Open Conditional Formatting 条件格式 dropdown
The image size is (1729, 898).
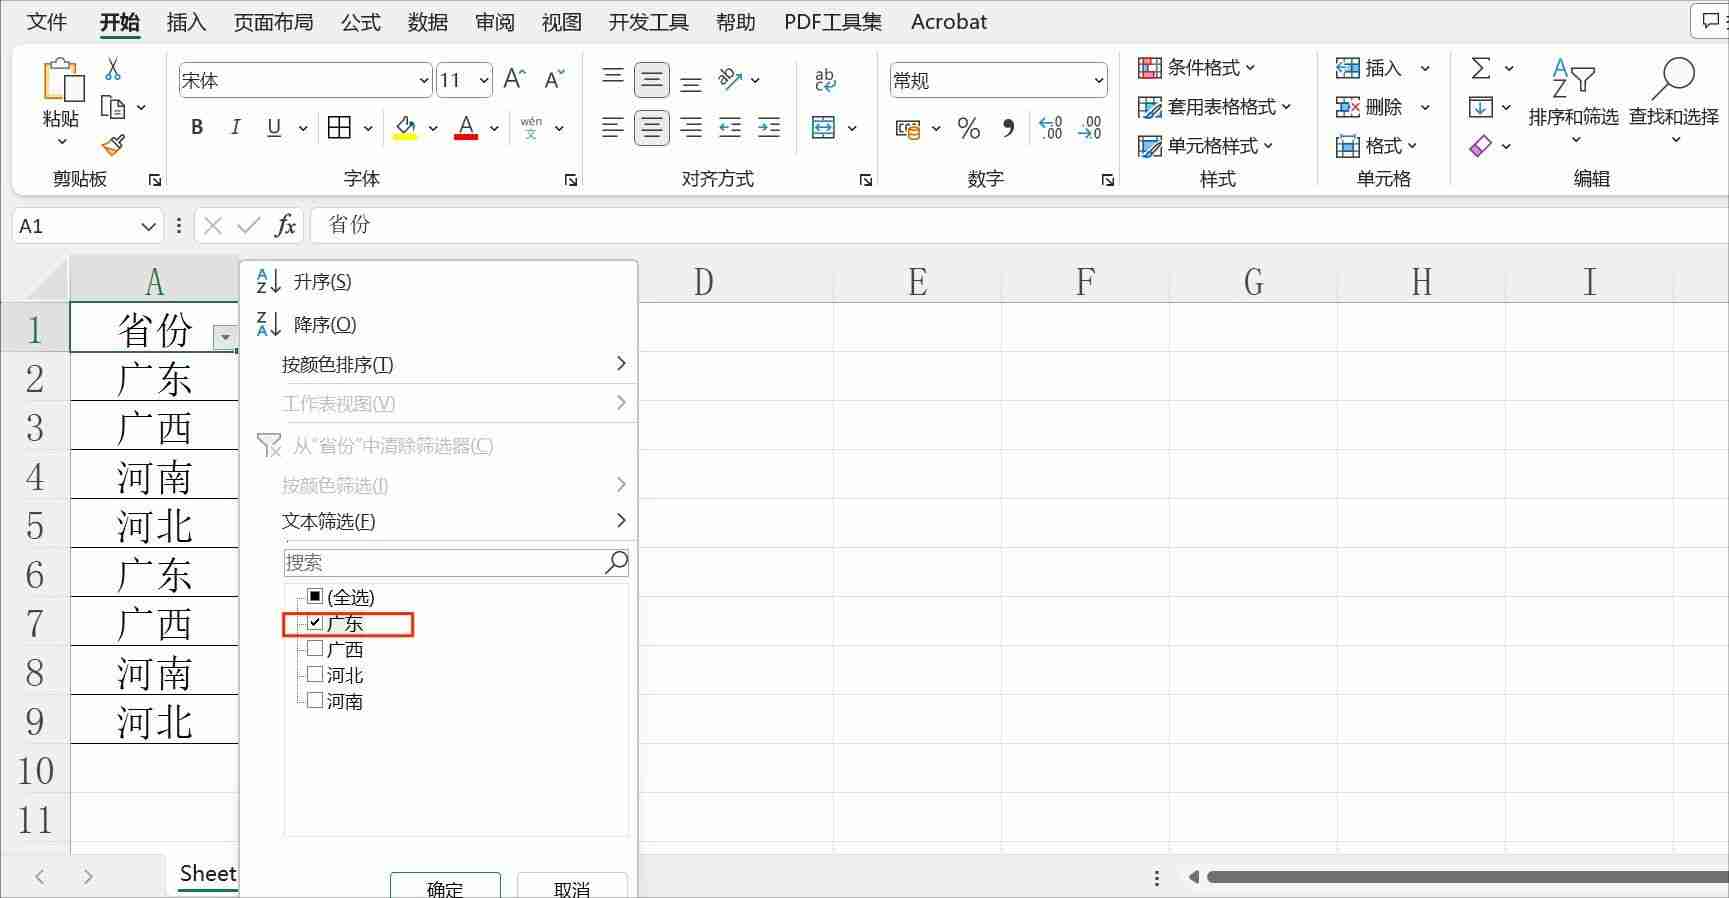[1196, 67]
